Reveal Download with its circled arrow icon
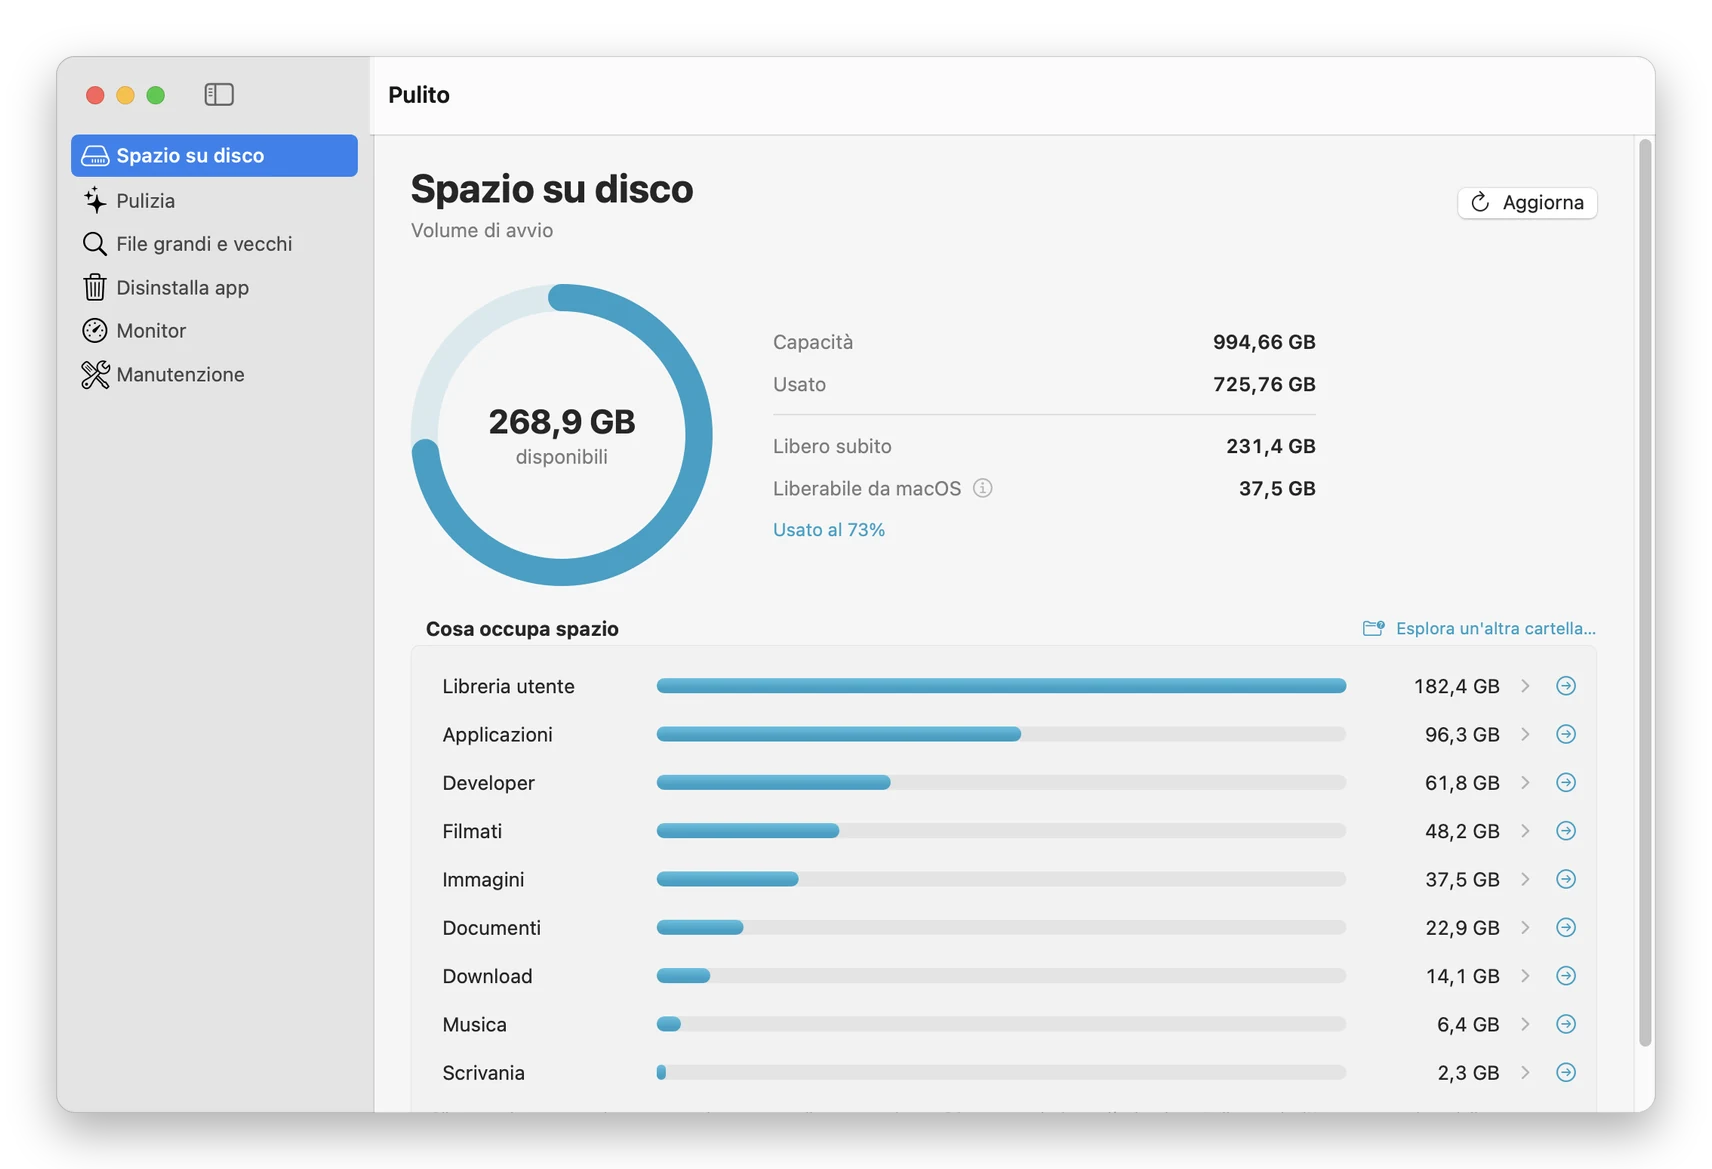This screenshot has width=1712, height=1169. pyautogui.click(x=1566, y=976)
